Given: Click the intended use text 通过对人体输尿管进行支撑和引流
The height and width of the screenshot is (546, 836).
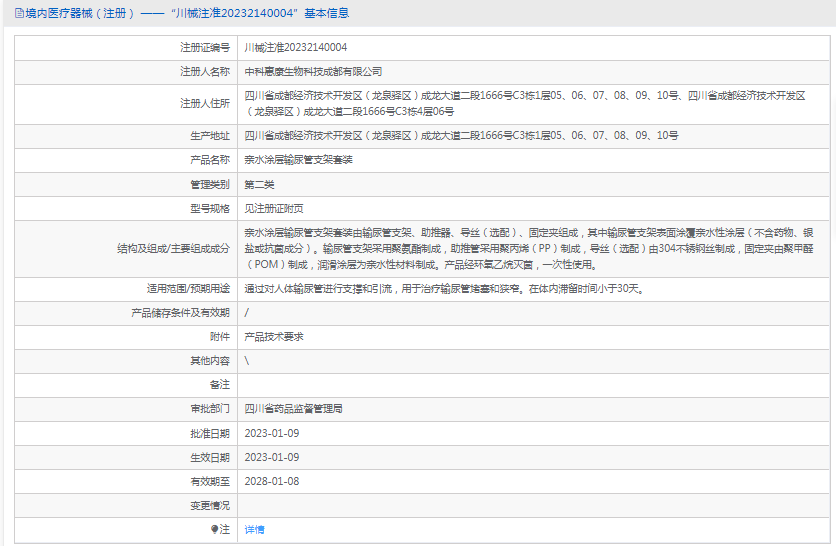Looking at the screenshot, I should 318,289.
